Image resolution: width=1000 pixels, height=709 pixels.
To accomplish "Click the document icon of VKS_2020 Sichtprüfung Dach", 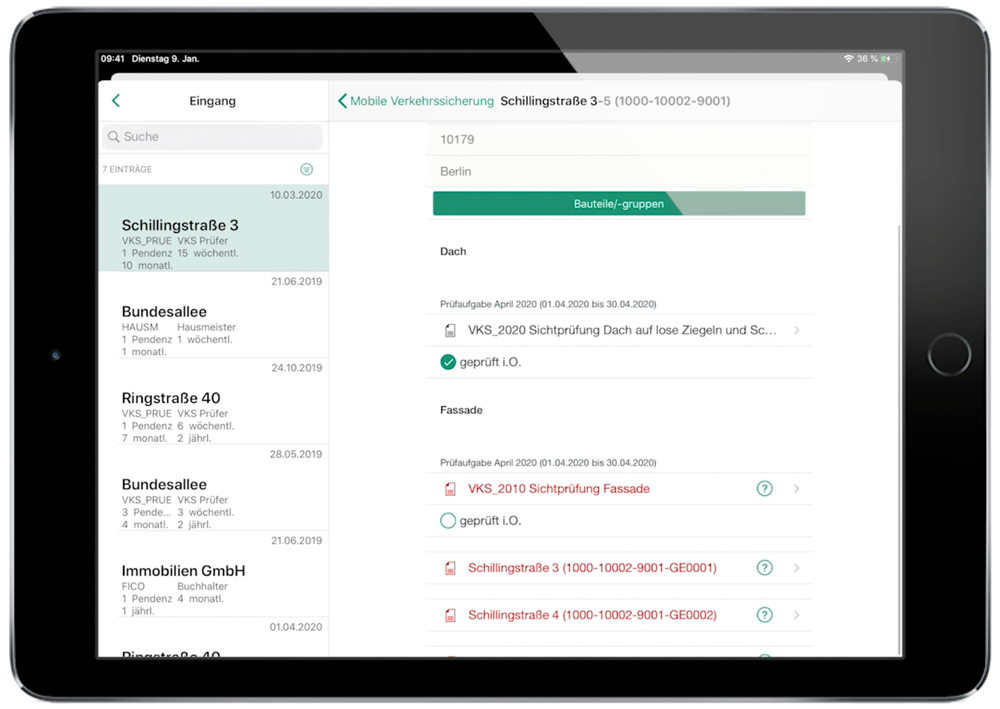I will (450, 330).
